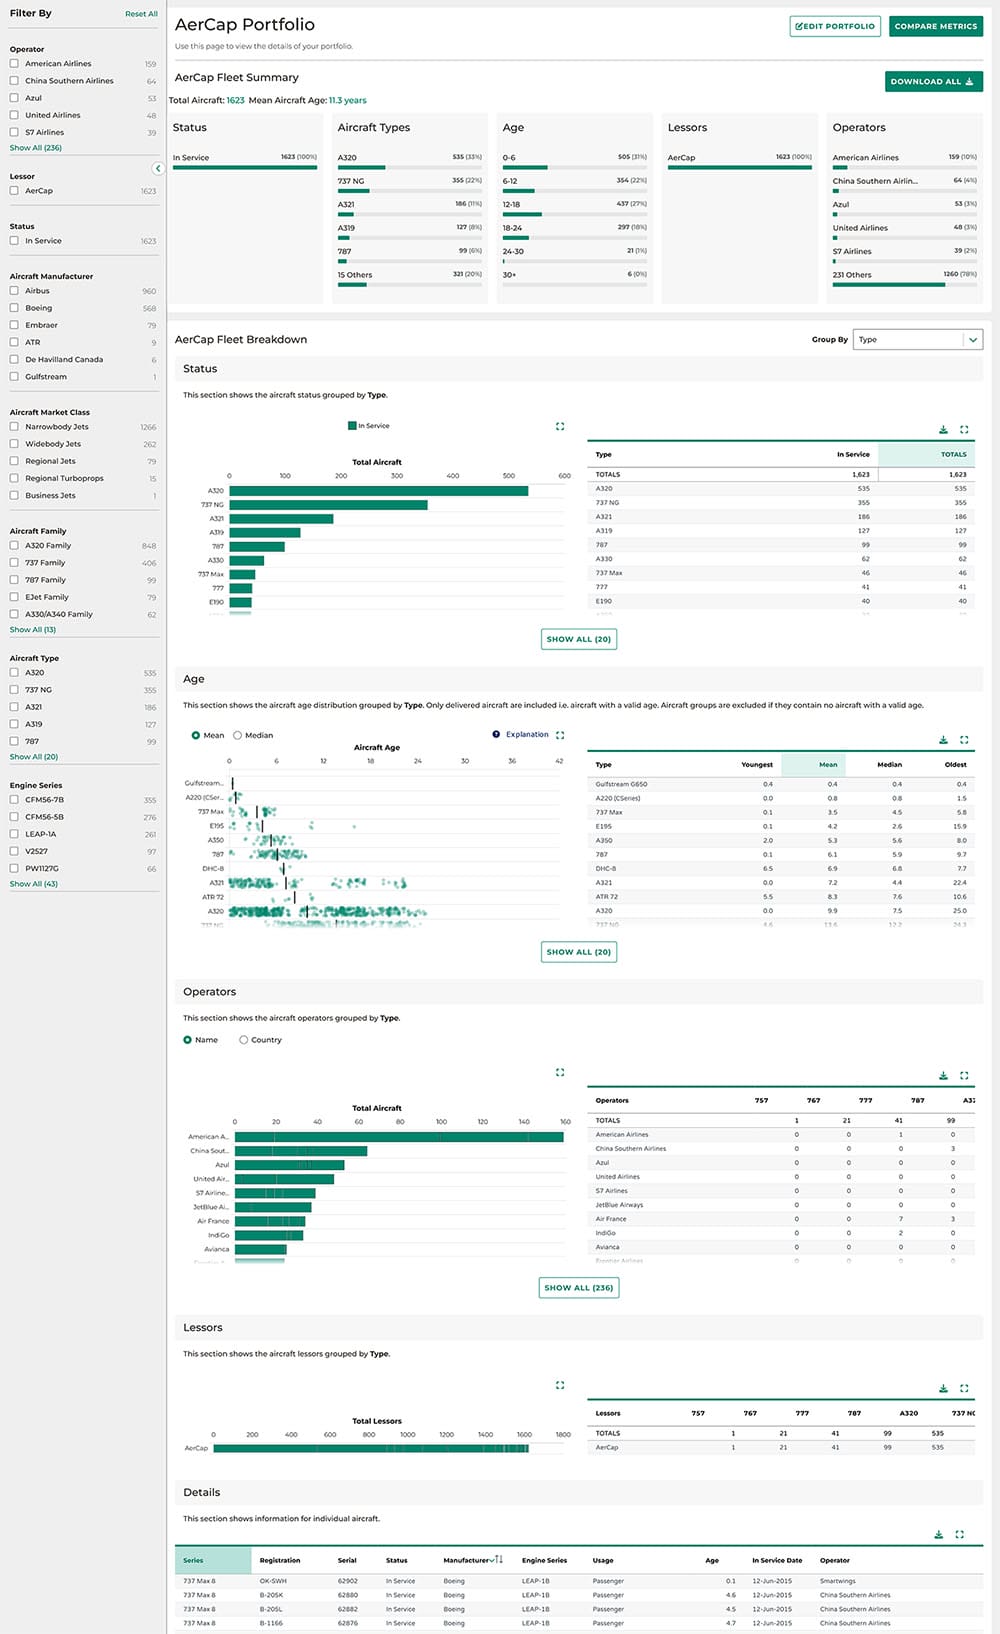Check the Embraer manufacturer filter
This screenshot has width=1000, height=1634.
click(x=14, y=324)
